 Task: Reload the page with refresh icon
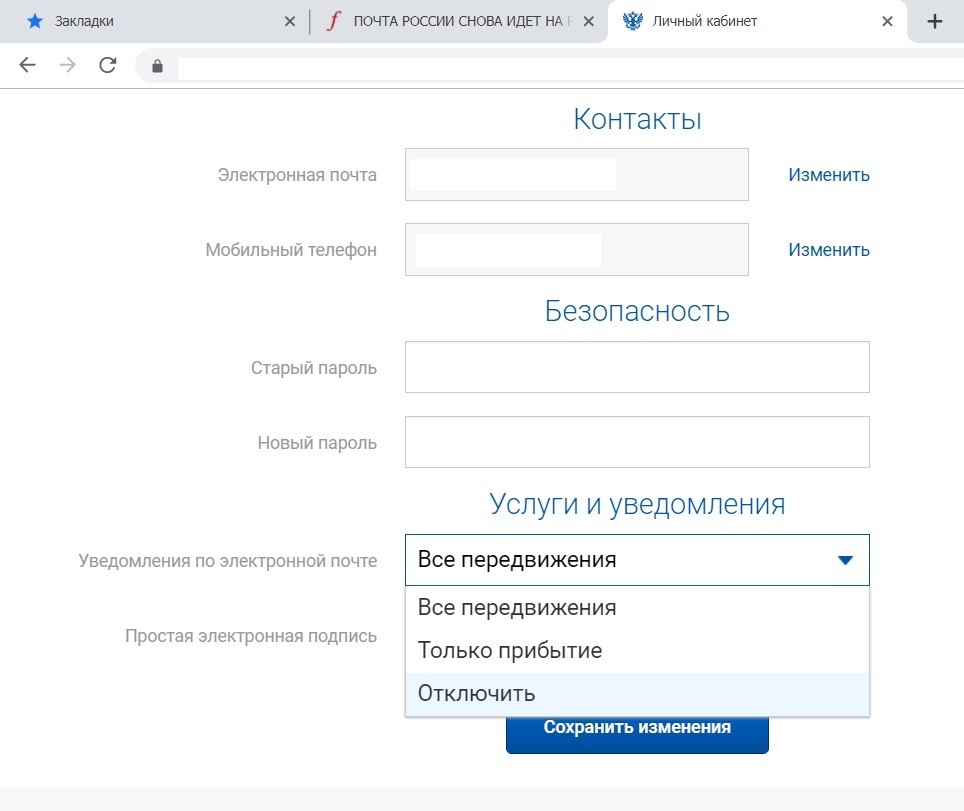pos(107,66)
